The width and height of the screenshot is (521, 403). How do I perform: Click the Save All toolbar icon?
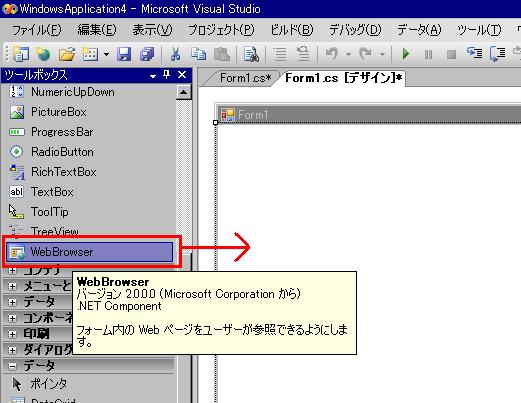pos(147,54)
